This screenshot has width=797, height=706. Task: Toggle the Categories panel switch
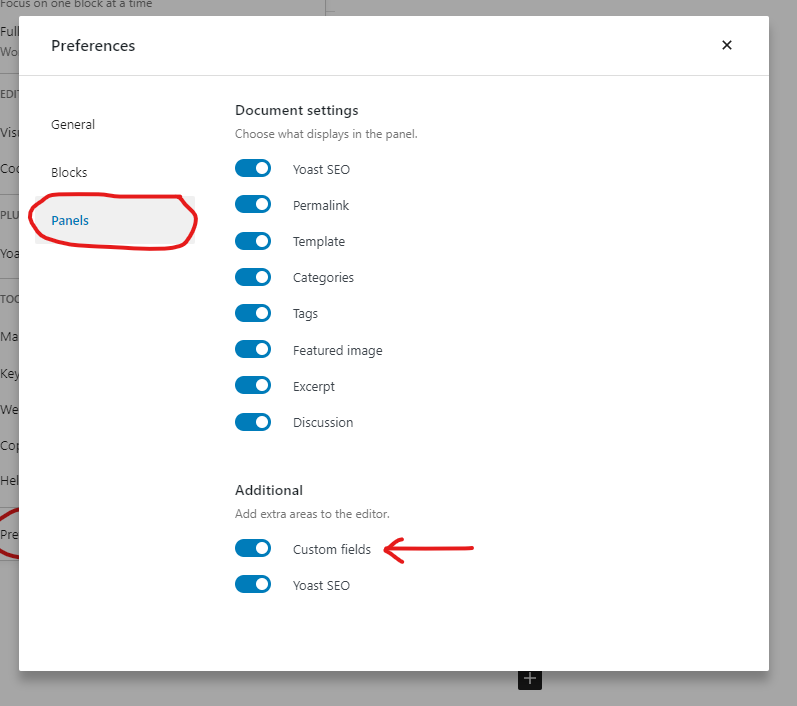coord(253,277)
